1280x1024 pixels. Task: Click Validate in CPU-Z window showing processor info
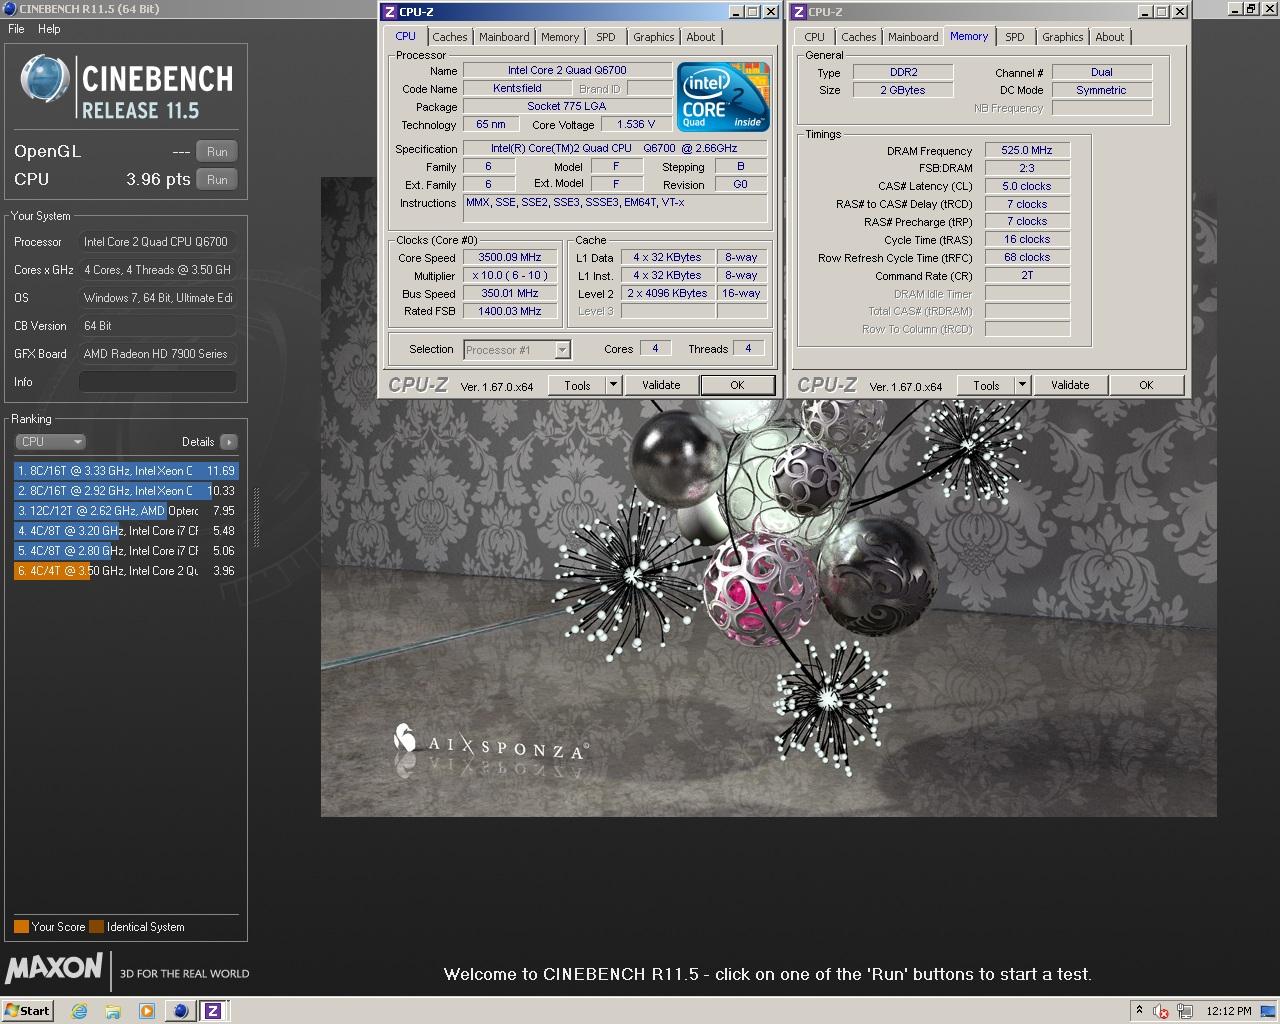tap(661, 386)
